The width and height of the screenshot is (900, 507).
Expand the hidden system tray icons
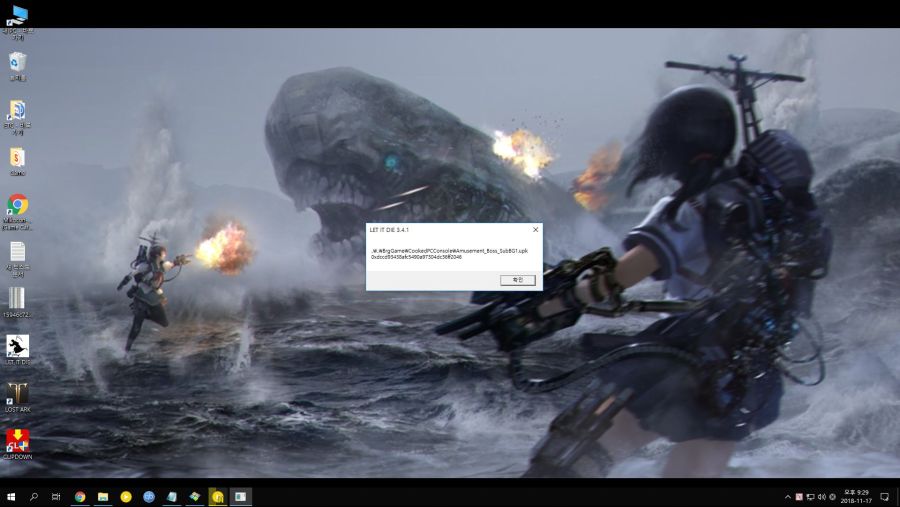[787, 496]
